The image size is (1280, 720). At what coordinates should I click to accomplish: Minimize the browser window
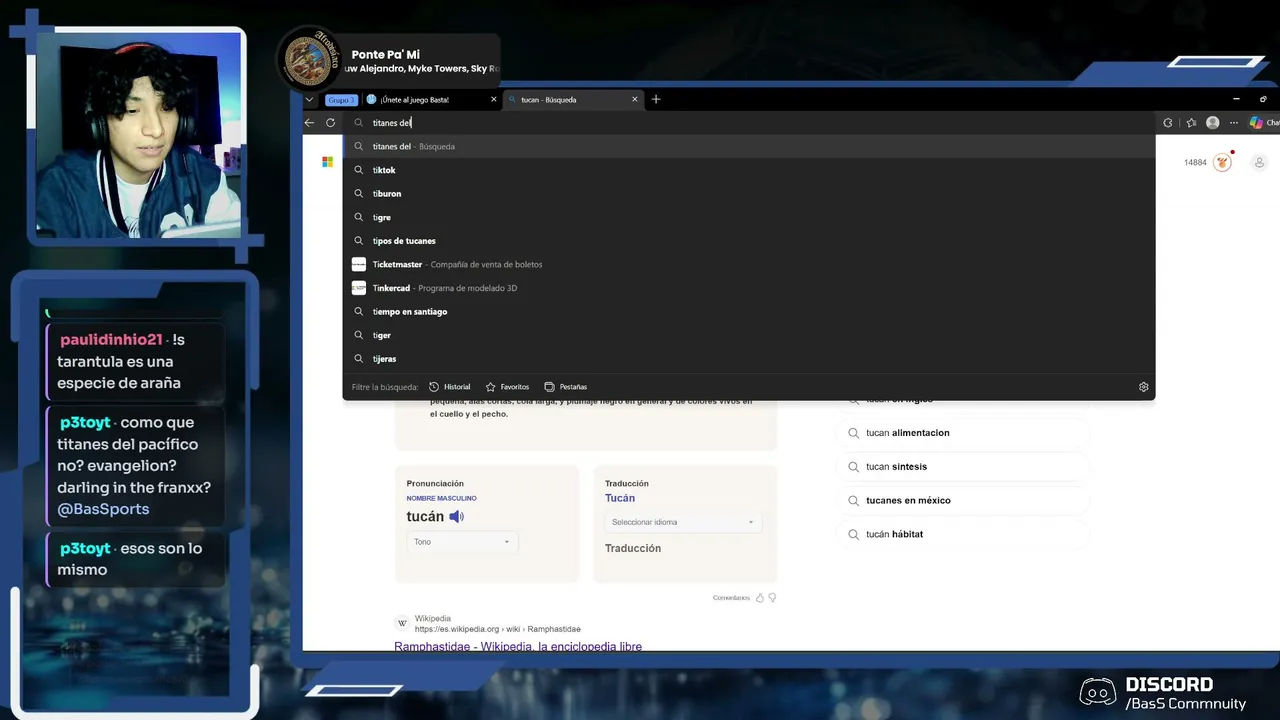point(1236,99)
